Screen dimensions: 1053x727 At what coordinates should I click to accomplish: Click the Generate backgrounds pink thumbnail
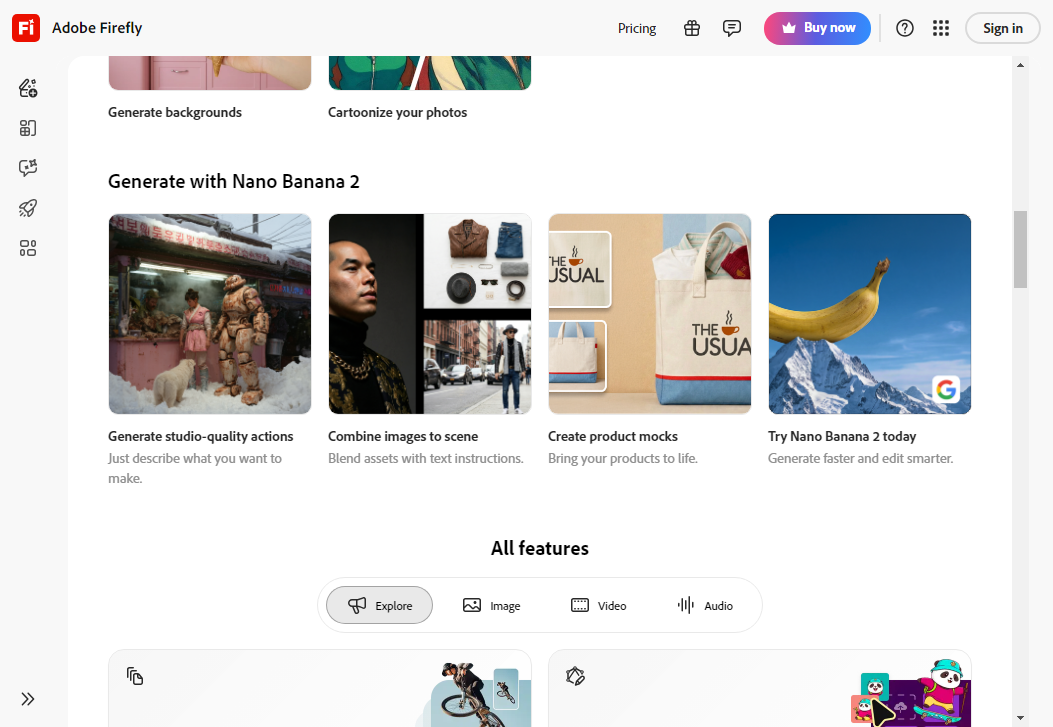tap(210, 72)
